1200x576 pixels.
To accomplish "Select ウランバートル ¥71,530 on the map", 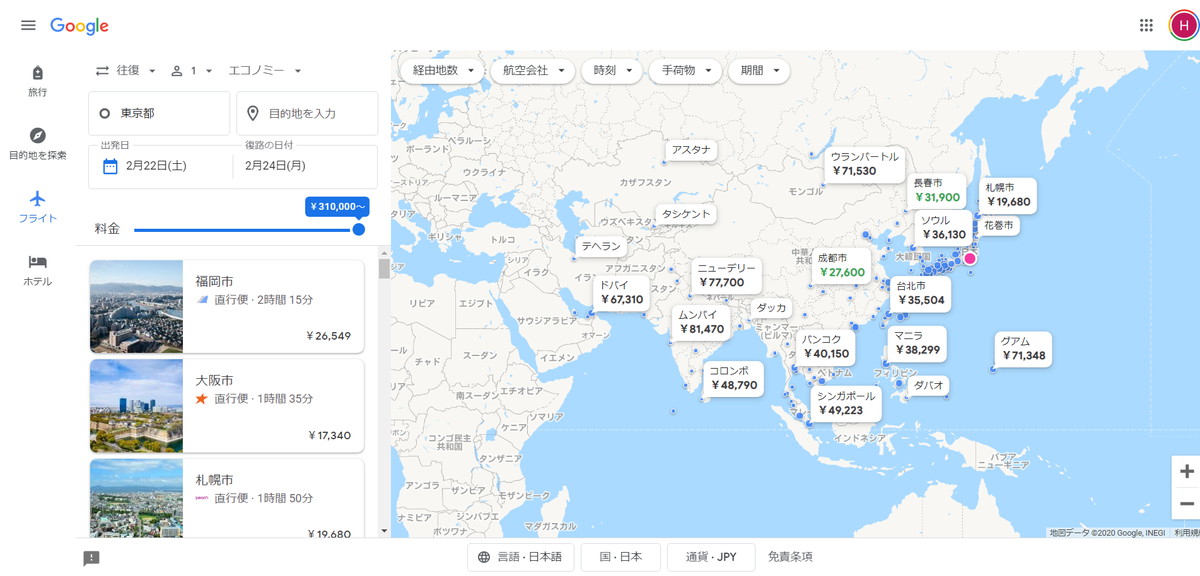I will [865, 164].
